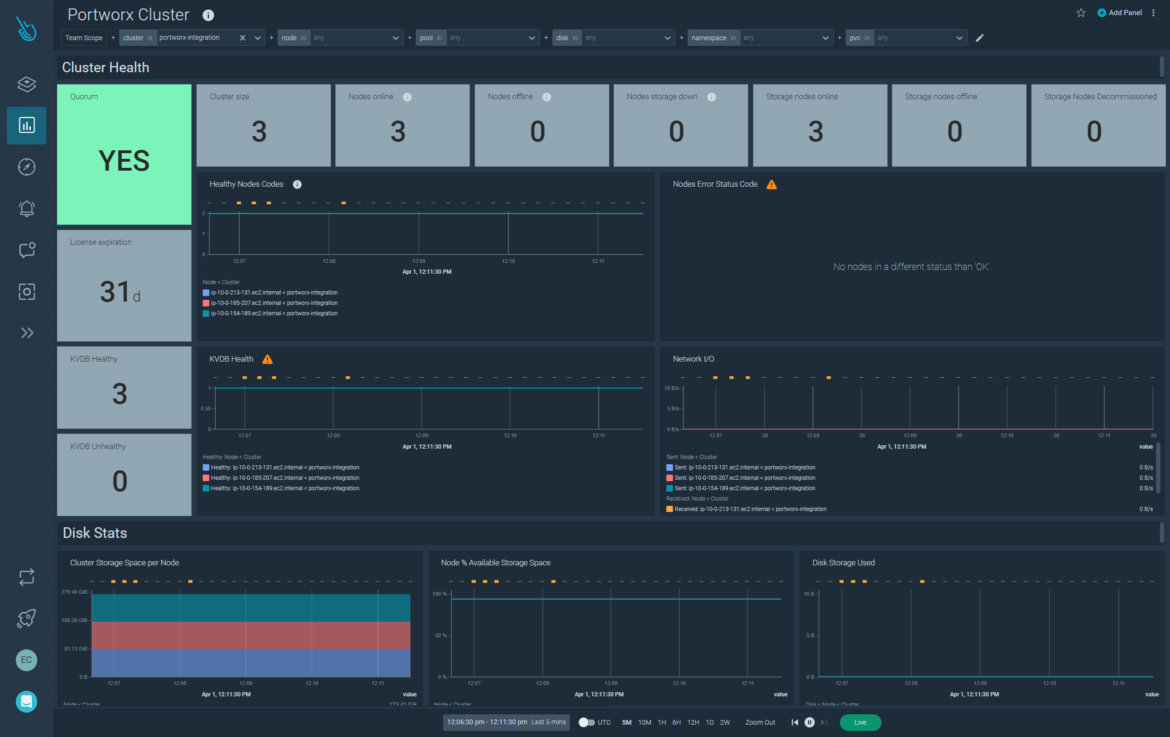Open the Alerts bell icon
Viewport: 1170px width, 737px height.
pos(26,208)
